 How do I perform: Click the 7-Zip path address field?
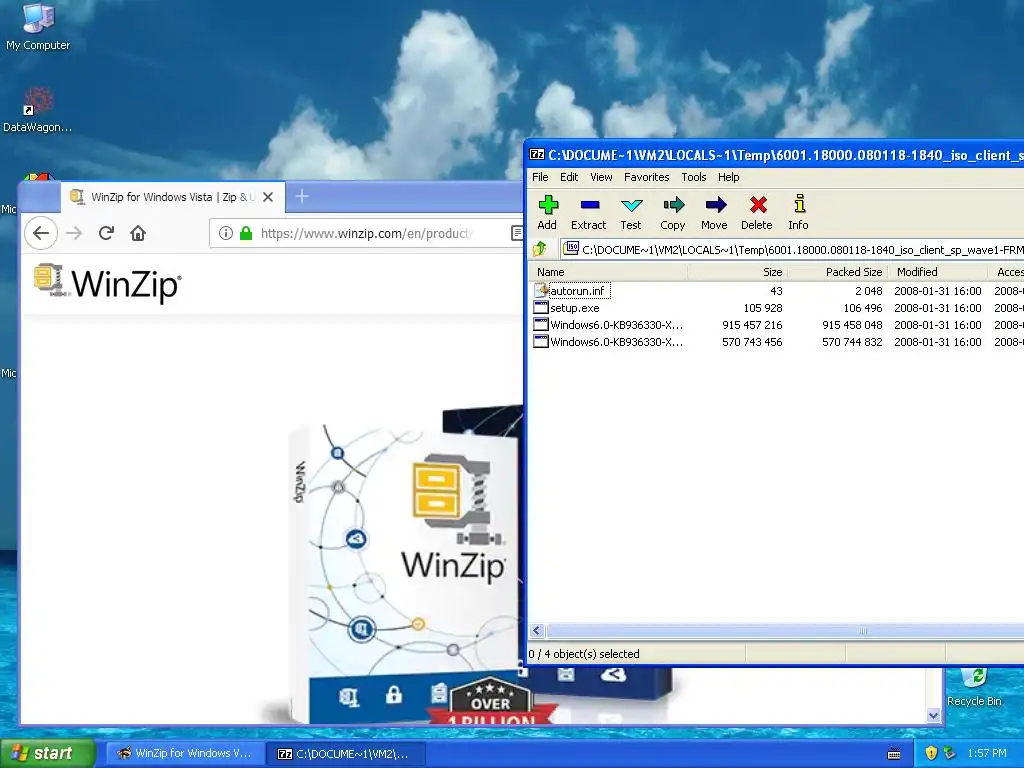click(793, 249)
